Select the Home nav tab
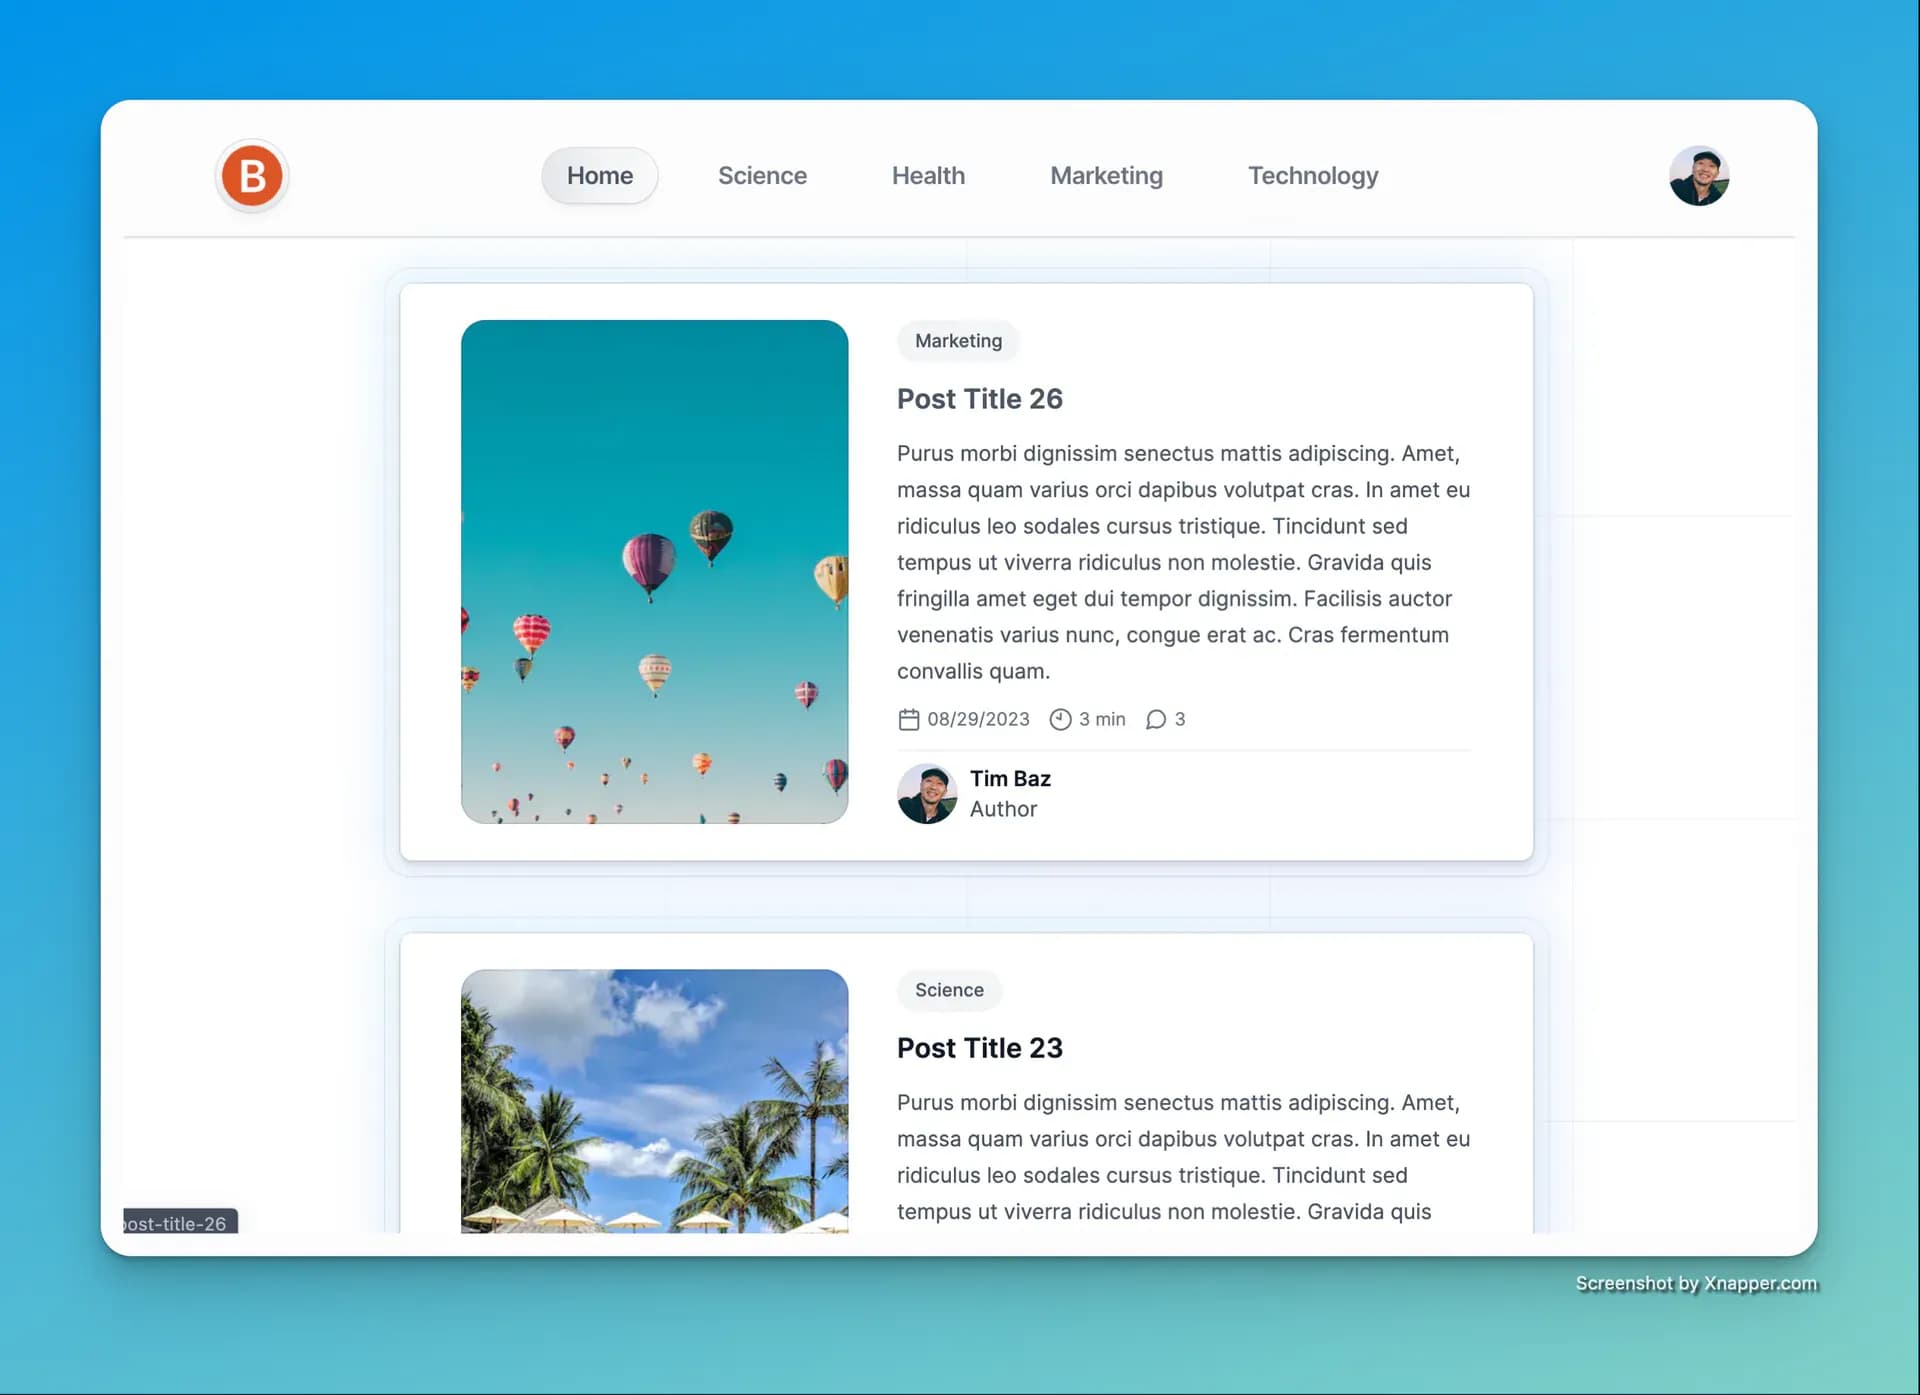 (x=600, y=176)
